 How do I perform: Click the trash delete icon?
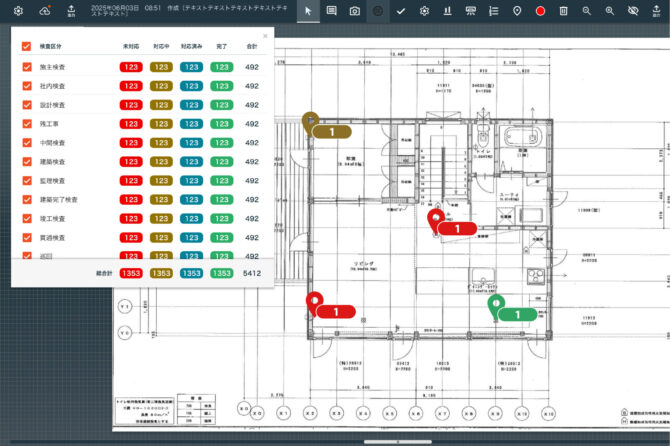[x=564, y=11]
